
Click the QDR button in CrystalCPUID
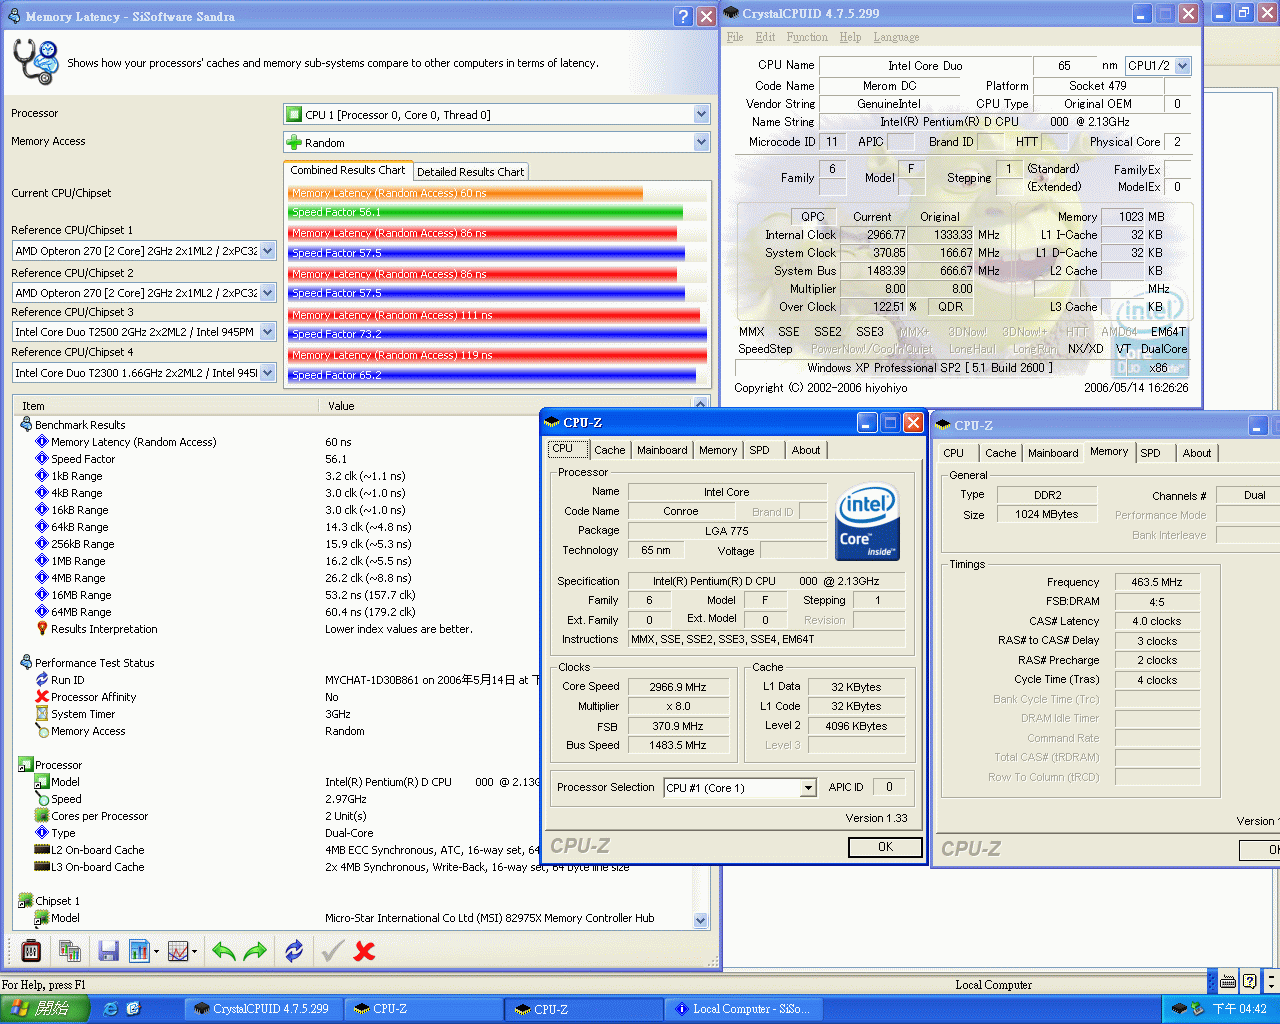click(951, 307)
